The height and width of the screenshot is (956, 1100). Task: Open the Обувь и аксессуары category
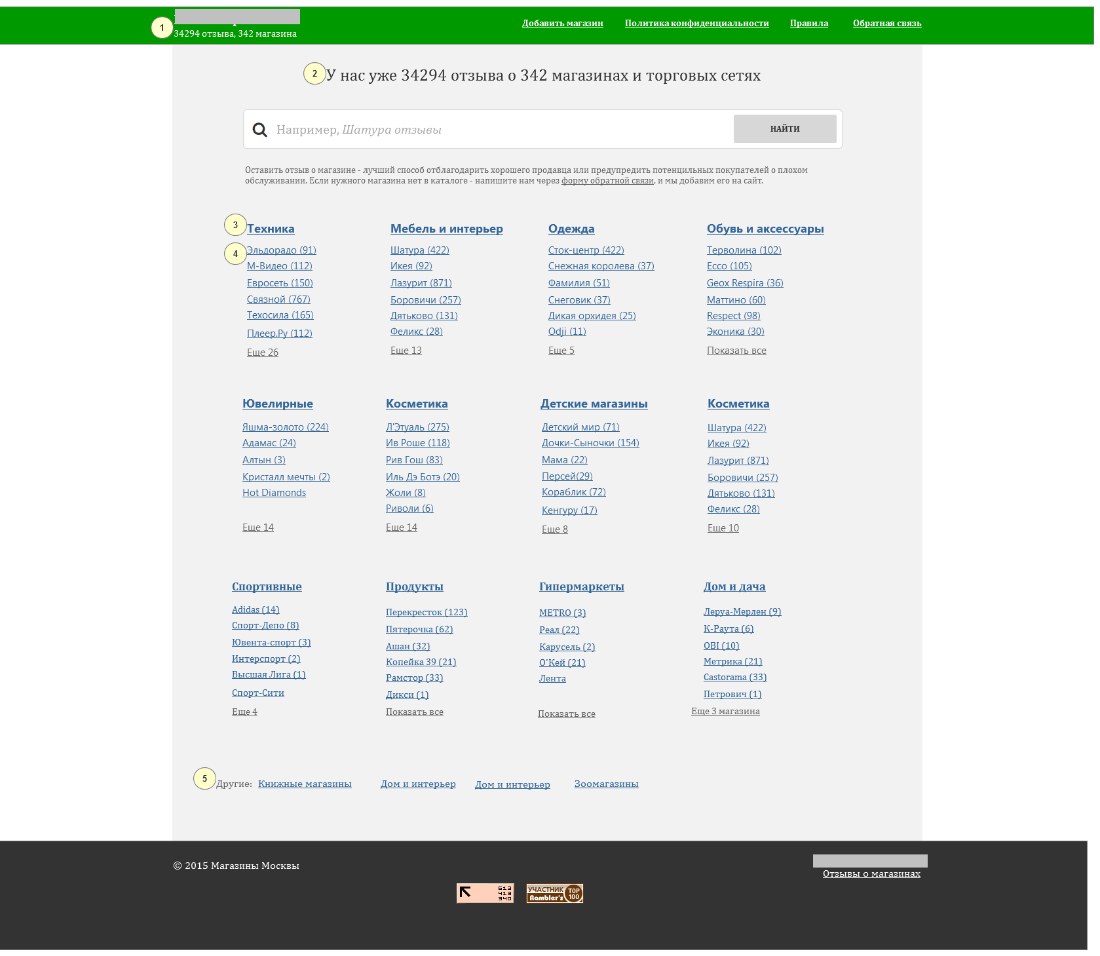tap(765, 229)
